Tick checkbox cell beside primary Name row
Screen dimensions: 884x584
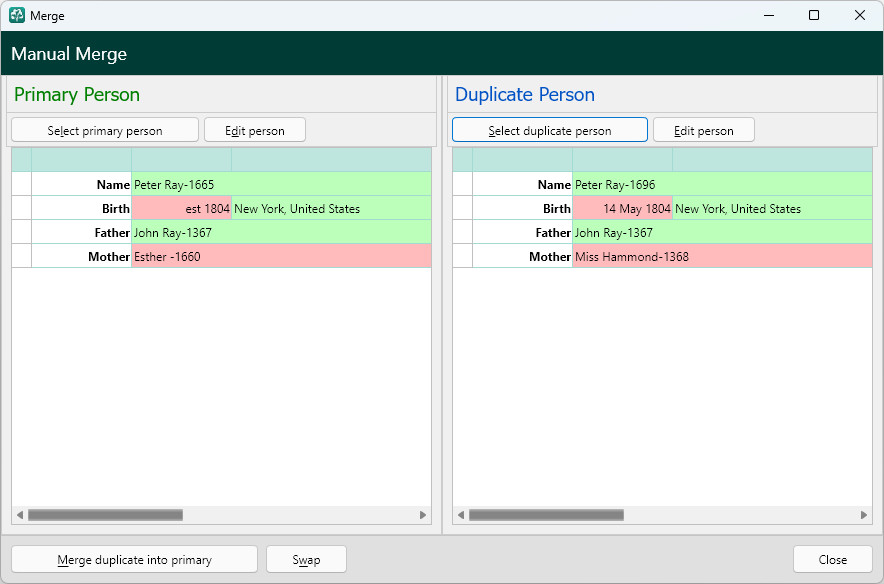pyautogui.click(x=21, y=184)
